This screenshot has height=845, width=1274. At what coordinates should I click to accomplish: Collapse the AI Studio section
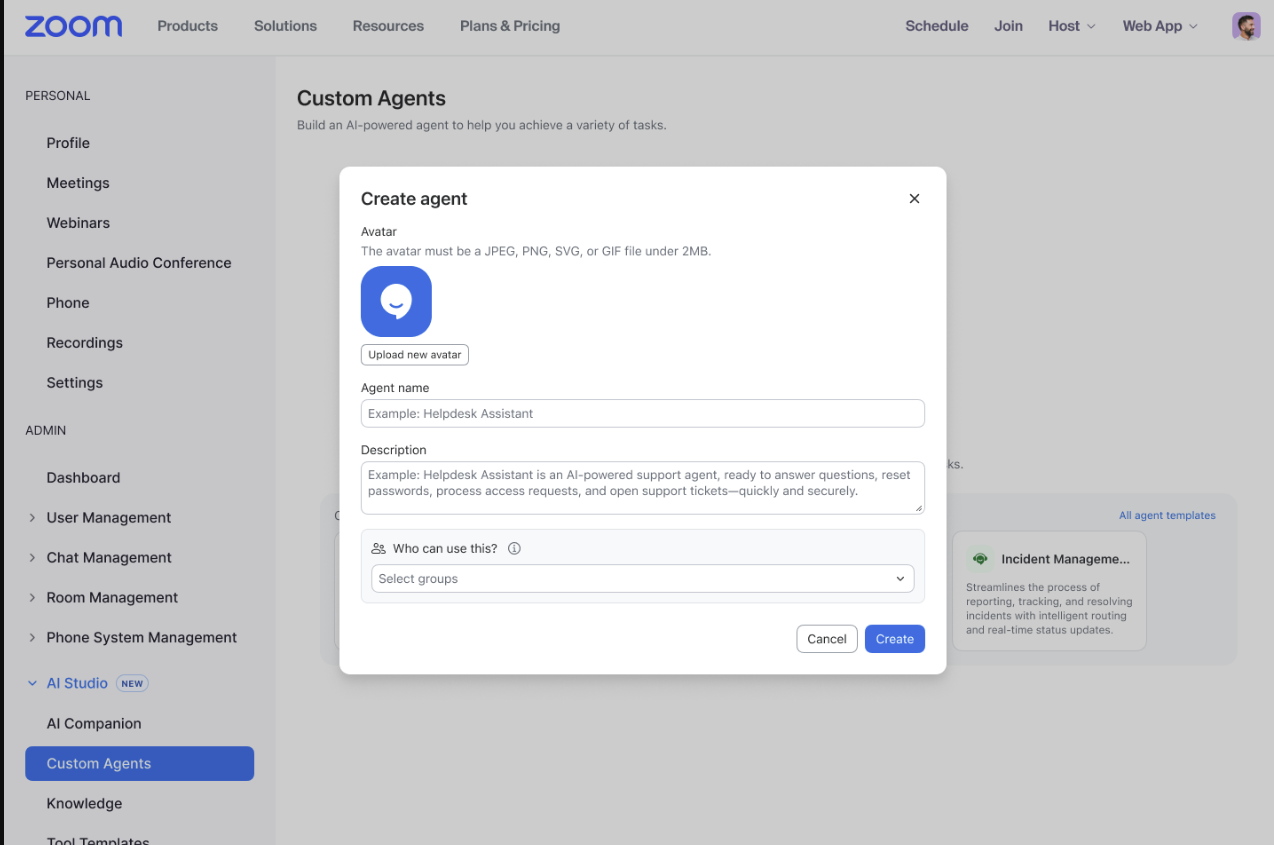[x=33, y=683]
